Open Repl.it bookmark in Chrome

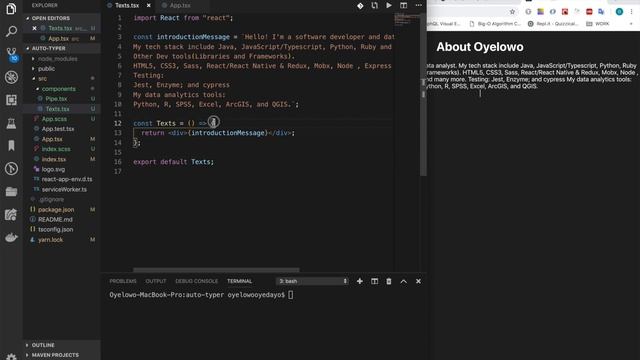pos(553,24)
